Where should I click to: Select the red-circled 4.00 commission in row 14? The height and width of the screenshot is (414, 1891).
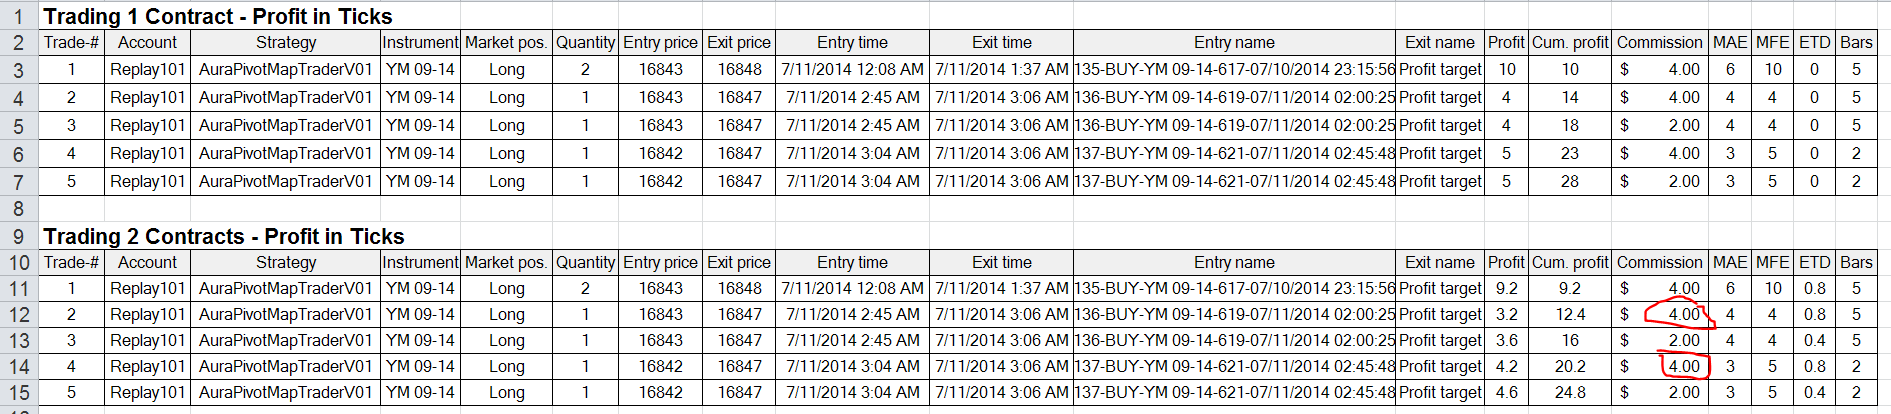1683,366
